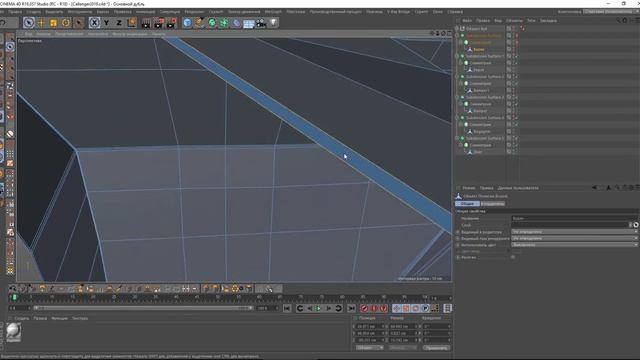Click the position X value field
The image size is (640, 360).
point(369,327)
